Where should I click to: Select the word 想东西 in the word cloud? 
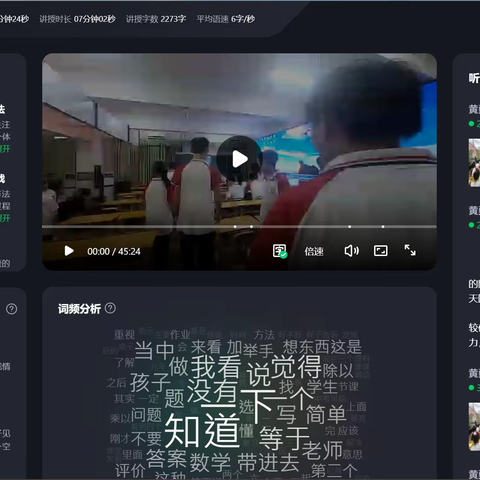tap(306, 347)
